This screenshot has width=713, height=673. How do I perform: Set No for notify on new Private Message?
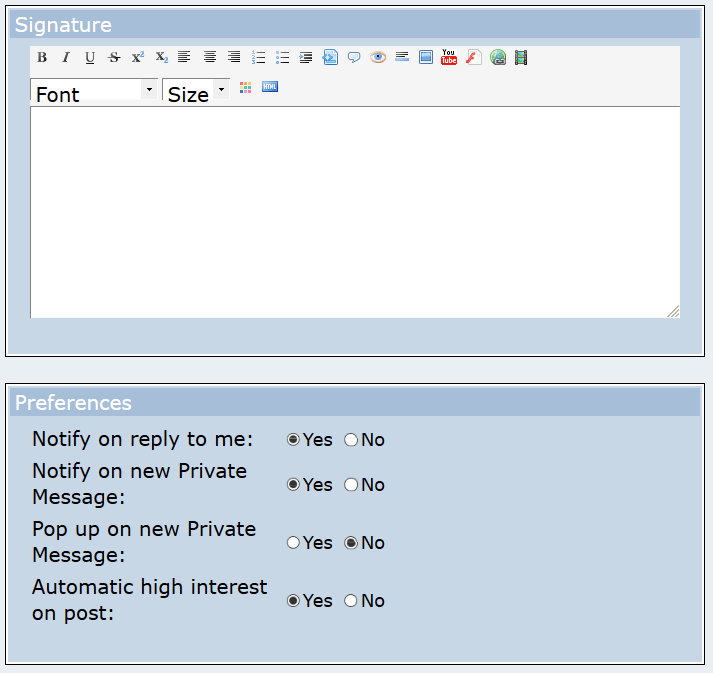click(351, 485)
